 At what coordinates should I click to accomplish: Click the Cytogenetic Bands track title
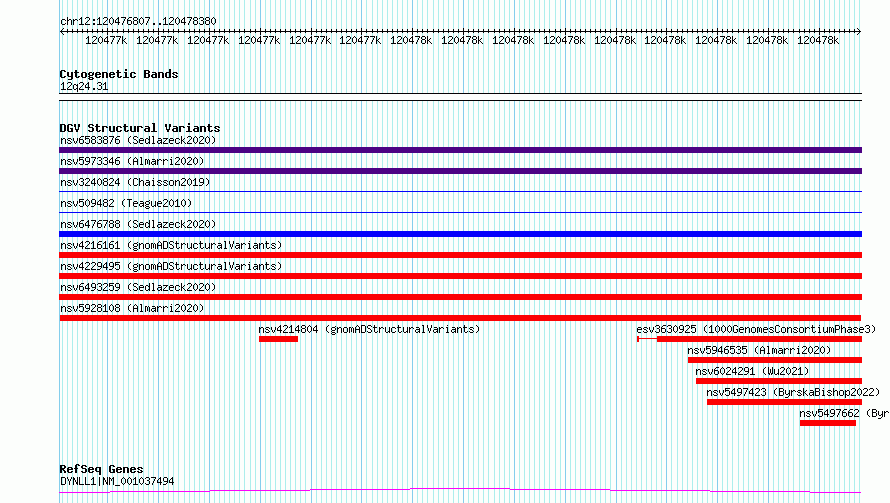[119, 74]
